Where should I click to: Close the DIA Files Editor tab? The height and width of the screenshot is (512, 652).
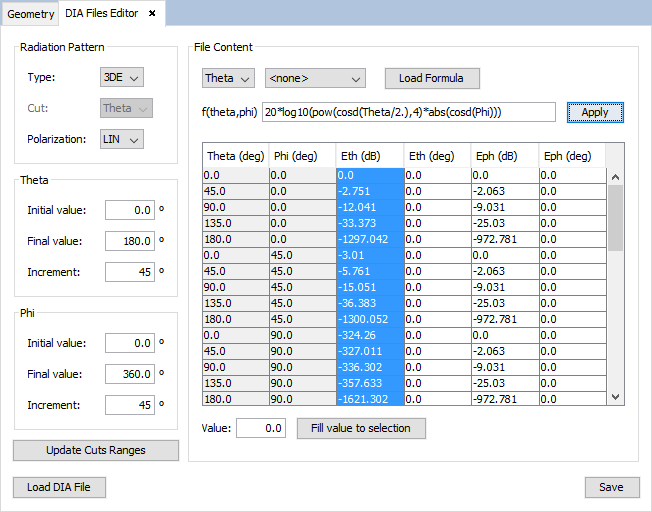[x=152, y=13]
